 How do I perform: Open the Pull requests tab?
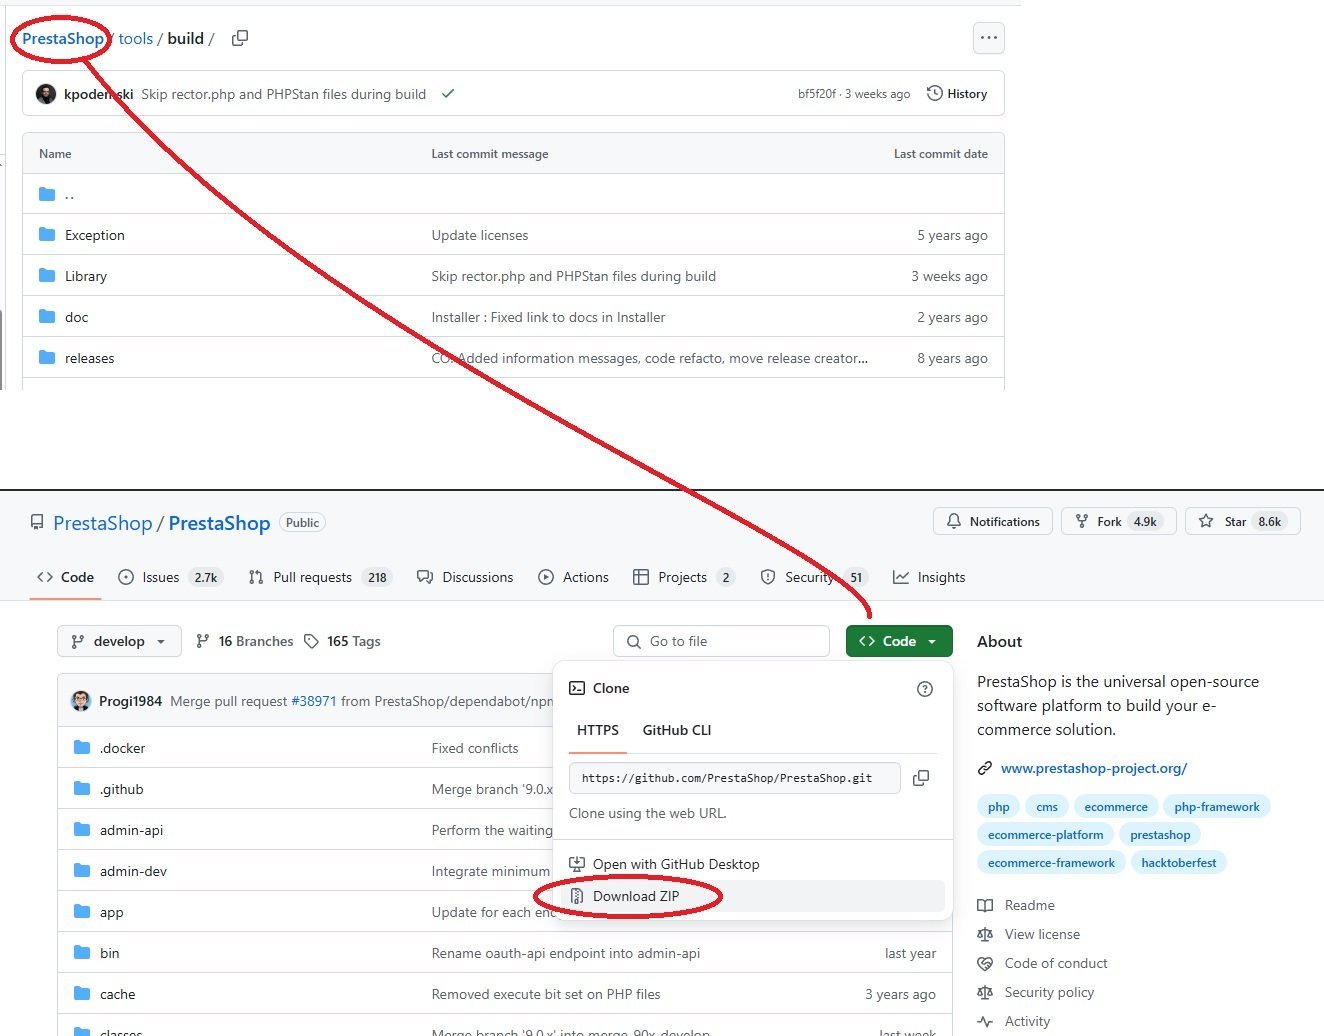[x=320, y=577]
